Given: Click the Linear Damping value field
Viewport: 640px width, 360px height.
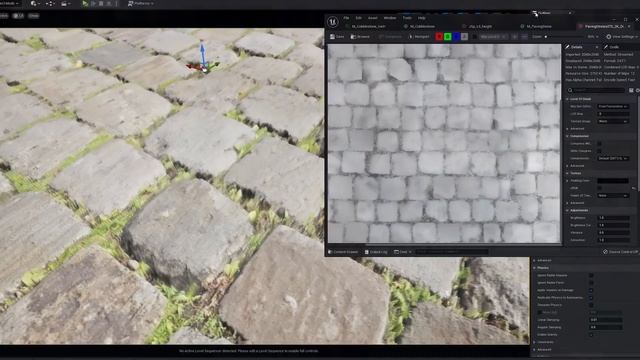Looking at the screenshot, I should click(x=606, y=320).
